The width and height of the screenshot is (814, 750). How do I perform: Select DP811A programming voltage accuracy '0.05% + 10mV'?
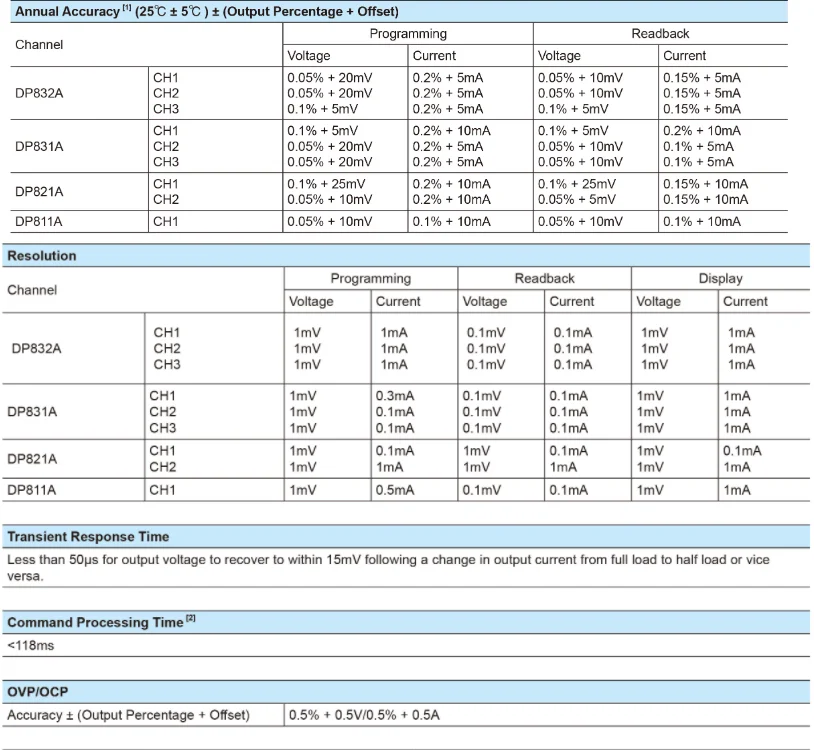[330, 222]
